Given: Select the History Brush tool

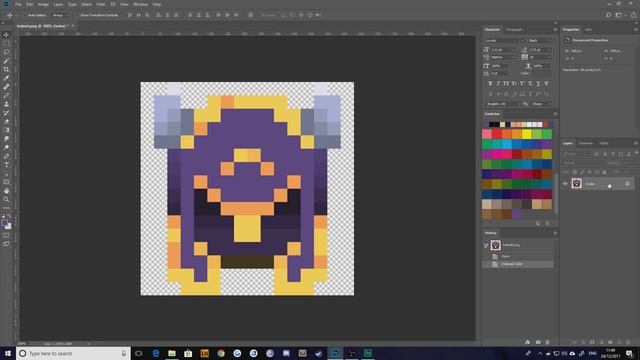Looking at the screenshot, I should [x=6, y=113].
